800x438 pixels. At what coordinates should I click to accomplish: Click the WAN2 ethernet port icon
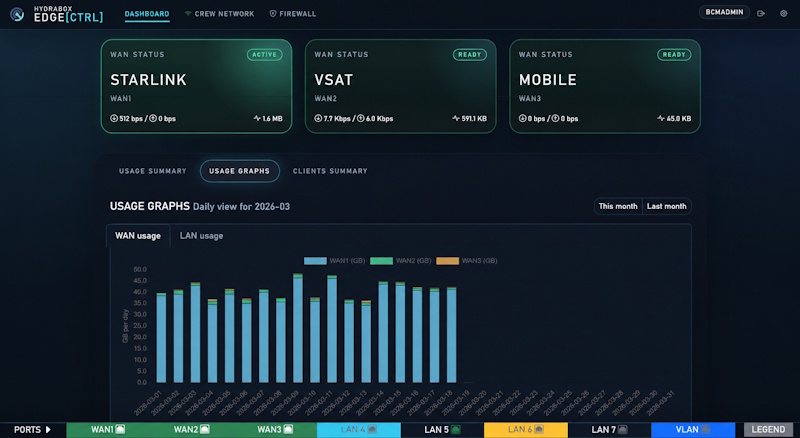[x=205, y=429]
